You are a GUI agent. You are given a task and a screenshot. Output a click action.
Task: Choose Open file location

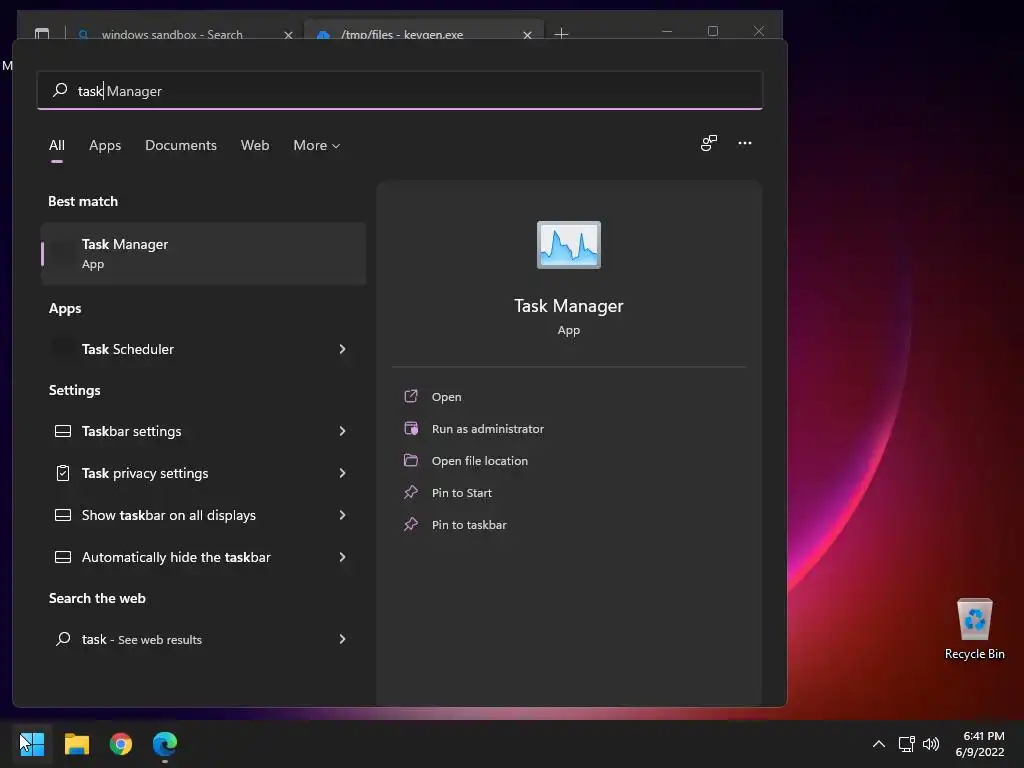(x=479, y=460)
